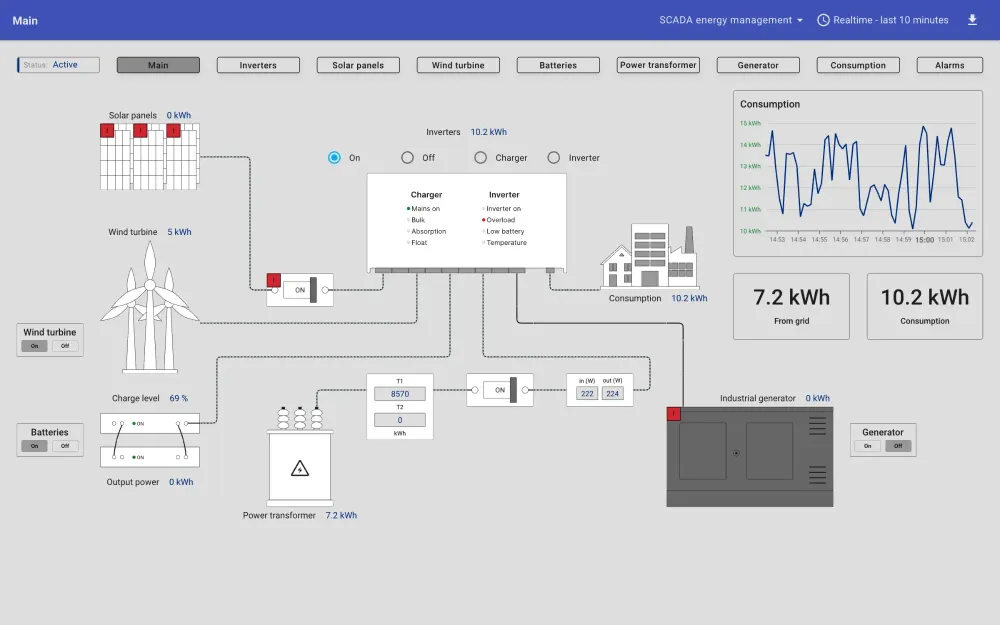Click the T2 value field 0
1000x625 pixels.
point(400,420)
